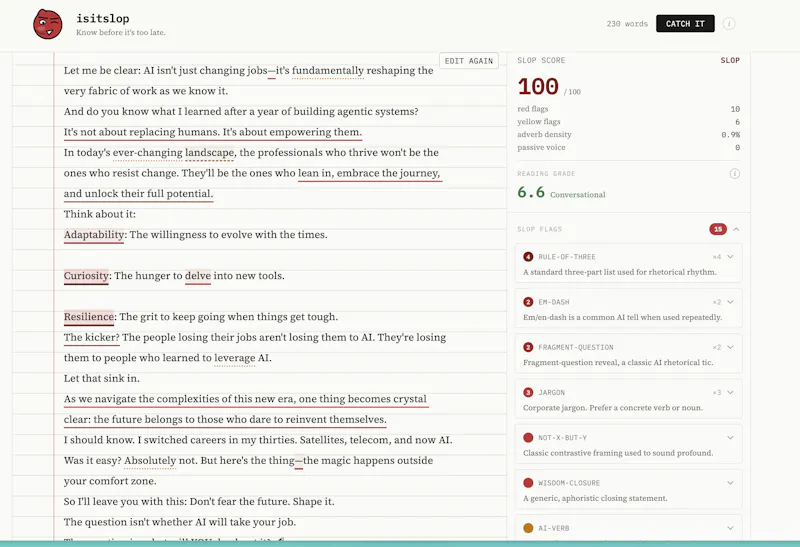Click the yellow flags stat row

(628, 121)
